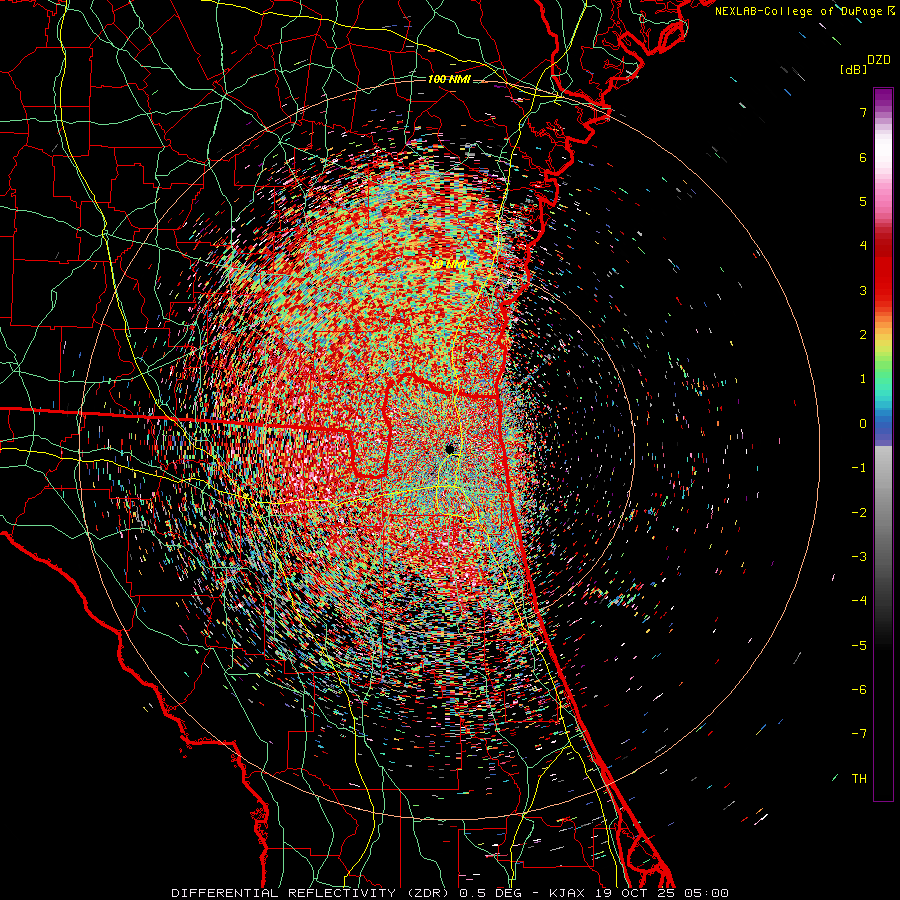Click the 50 NMI range ring label
The width and height of the screenshot is (900, 900).
(x=448, y=265)
